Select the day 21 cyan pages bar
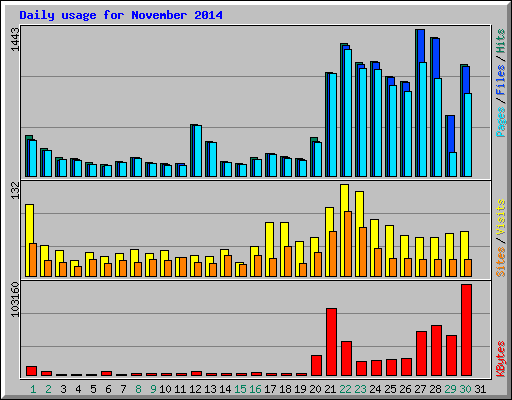 click(333, 125)
